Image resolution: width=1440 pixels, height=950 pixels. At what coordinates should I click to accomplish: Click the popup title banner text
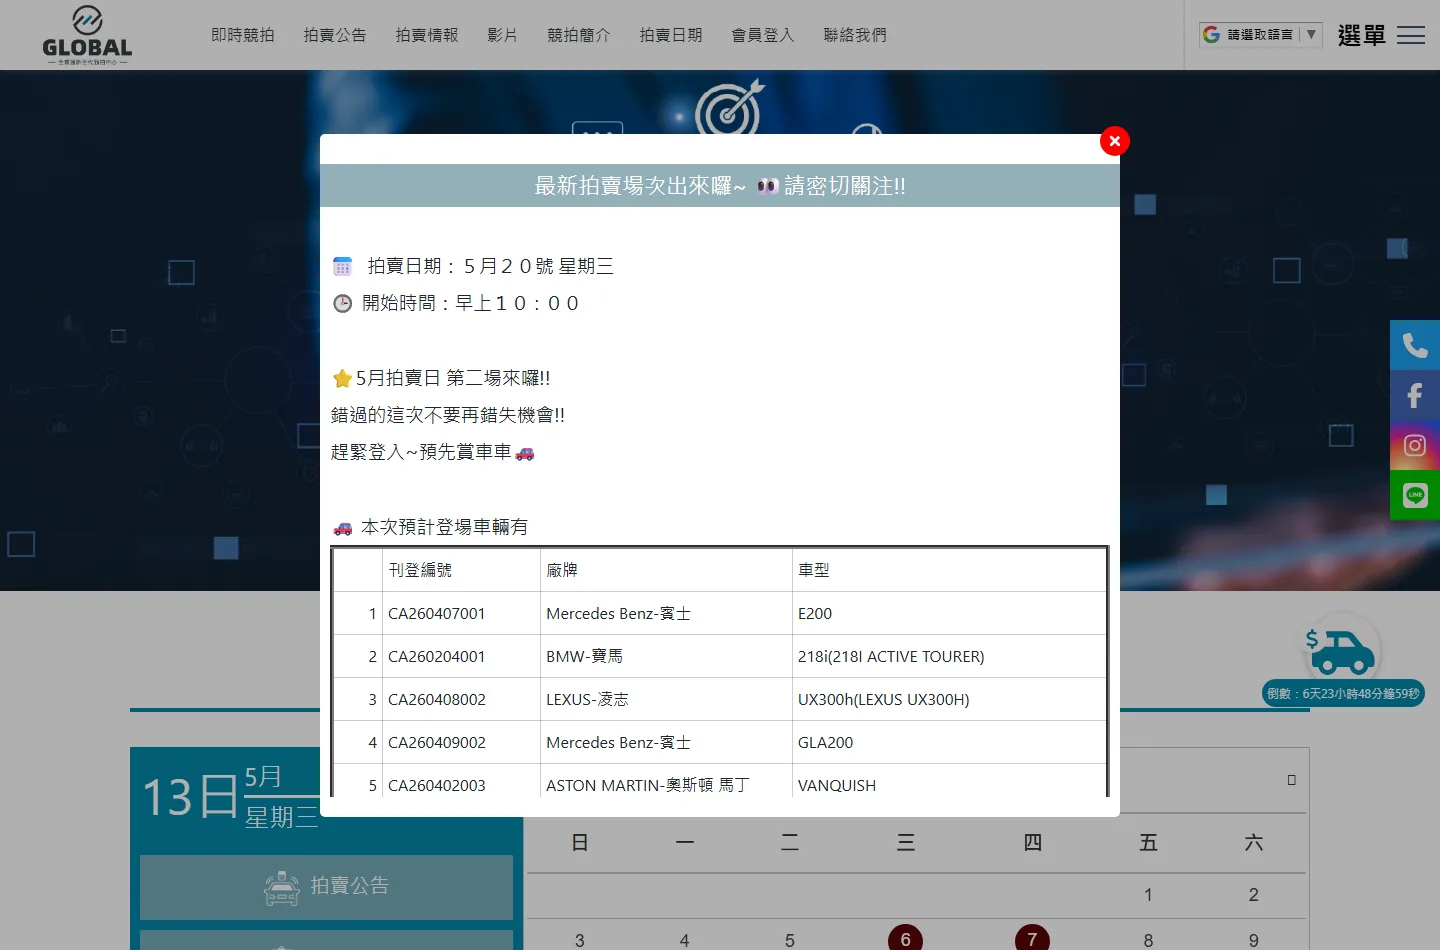coord(720,186)
